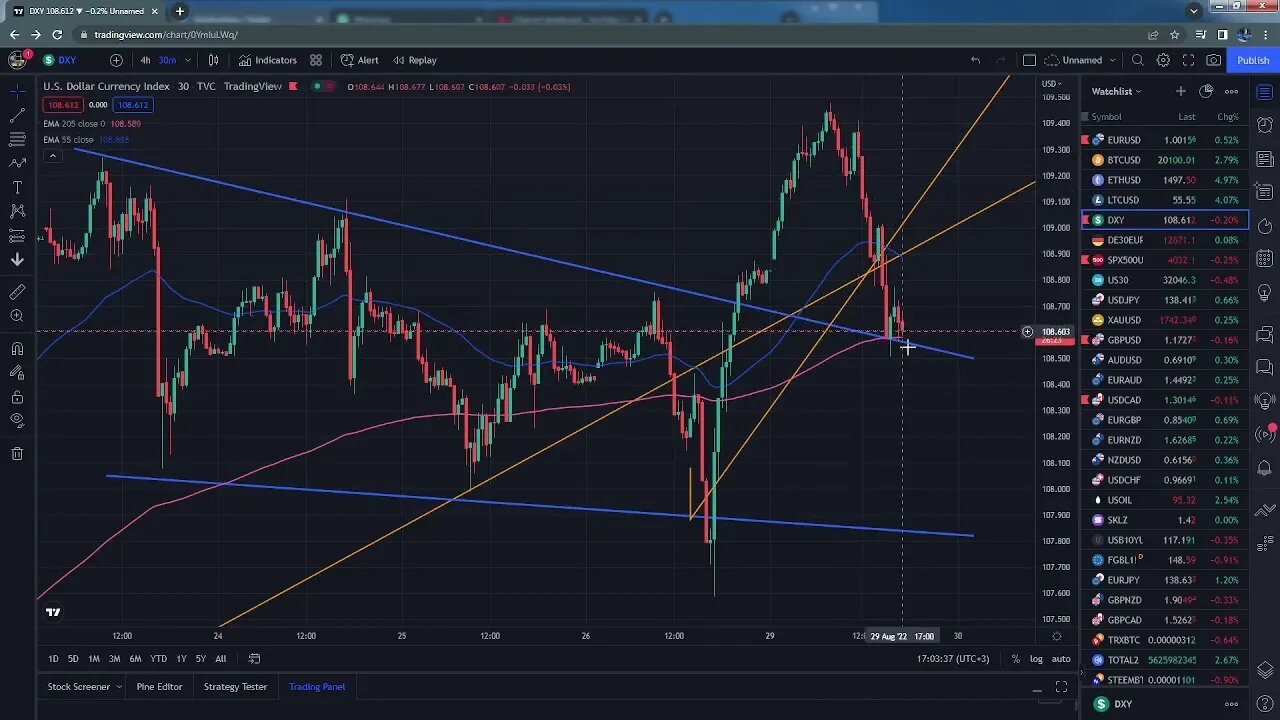Click the compare or add symbol plus icon
1280x720 pixels.
point(116,60)
